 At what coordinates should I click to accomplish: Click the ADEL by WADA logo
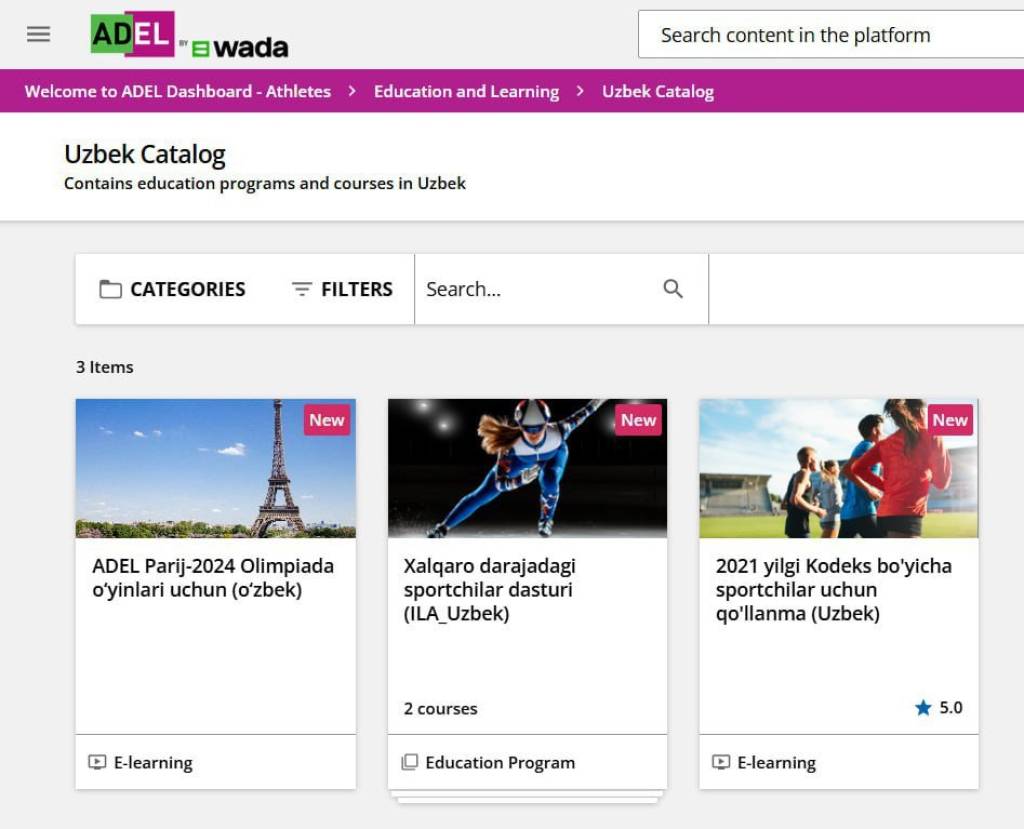point(189,35)
